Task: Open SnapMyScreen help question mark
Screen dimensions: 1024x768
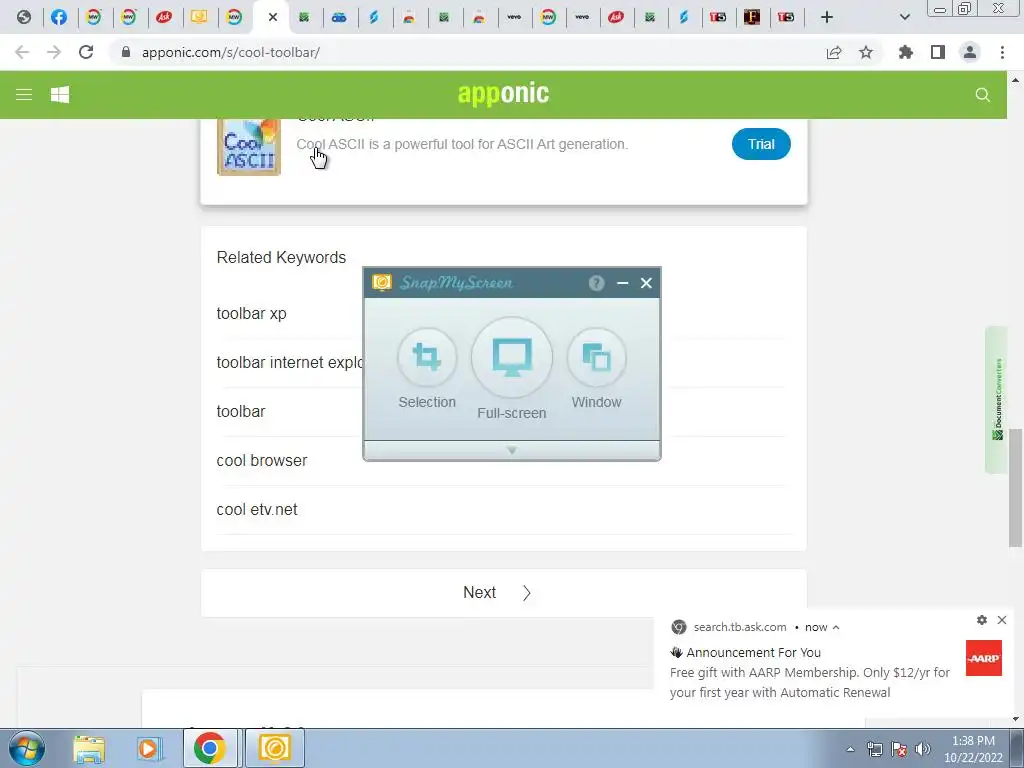Action: [x=596, y=283]
